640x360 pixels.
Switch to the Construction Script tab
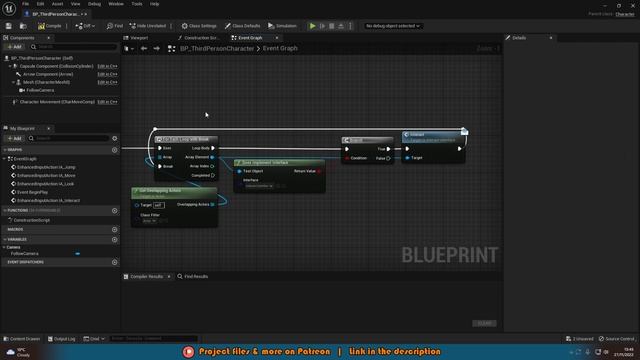(201, 38)
